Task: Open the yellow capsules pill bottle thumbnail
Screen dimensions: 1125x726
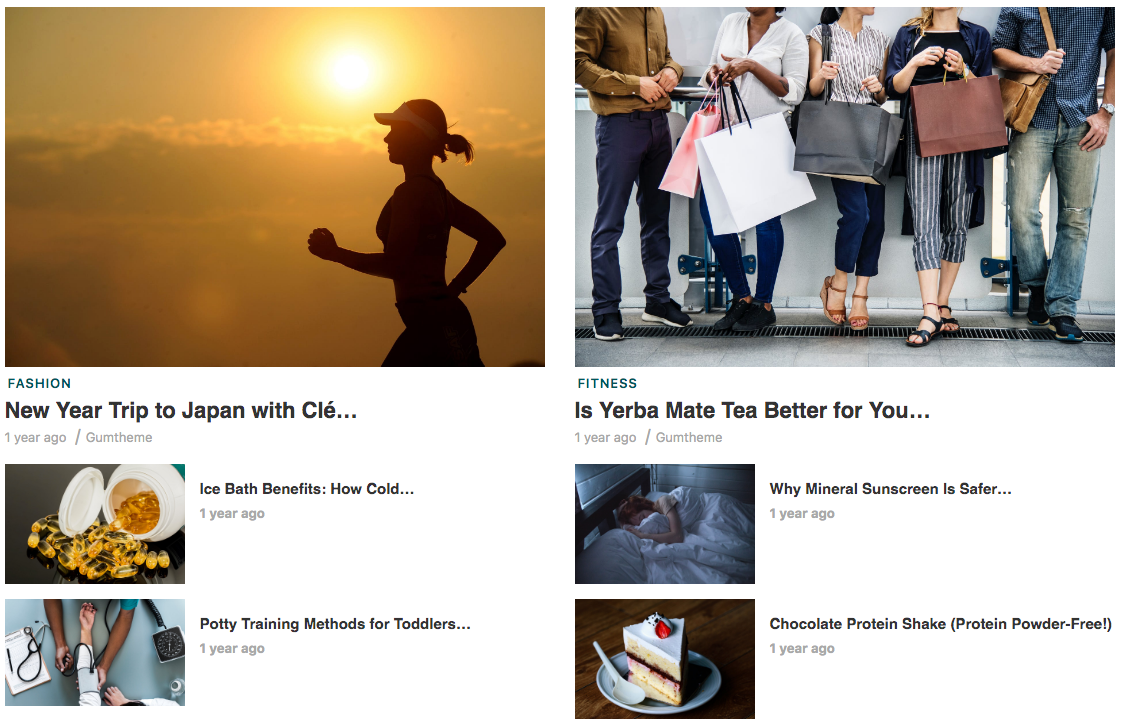Action: pyautogui.click(x=95, y=524)
